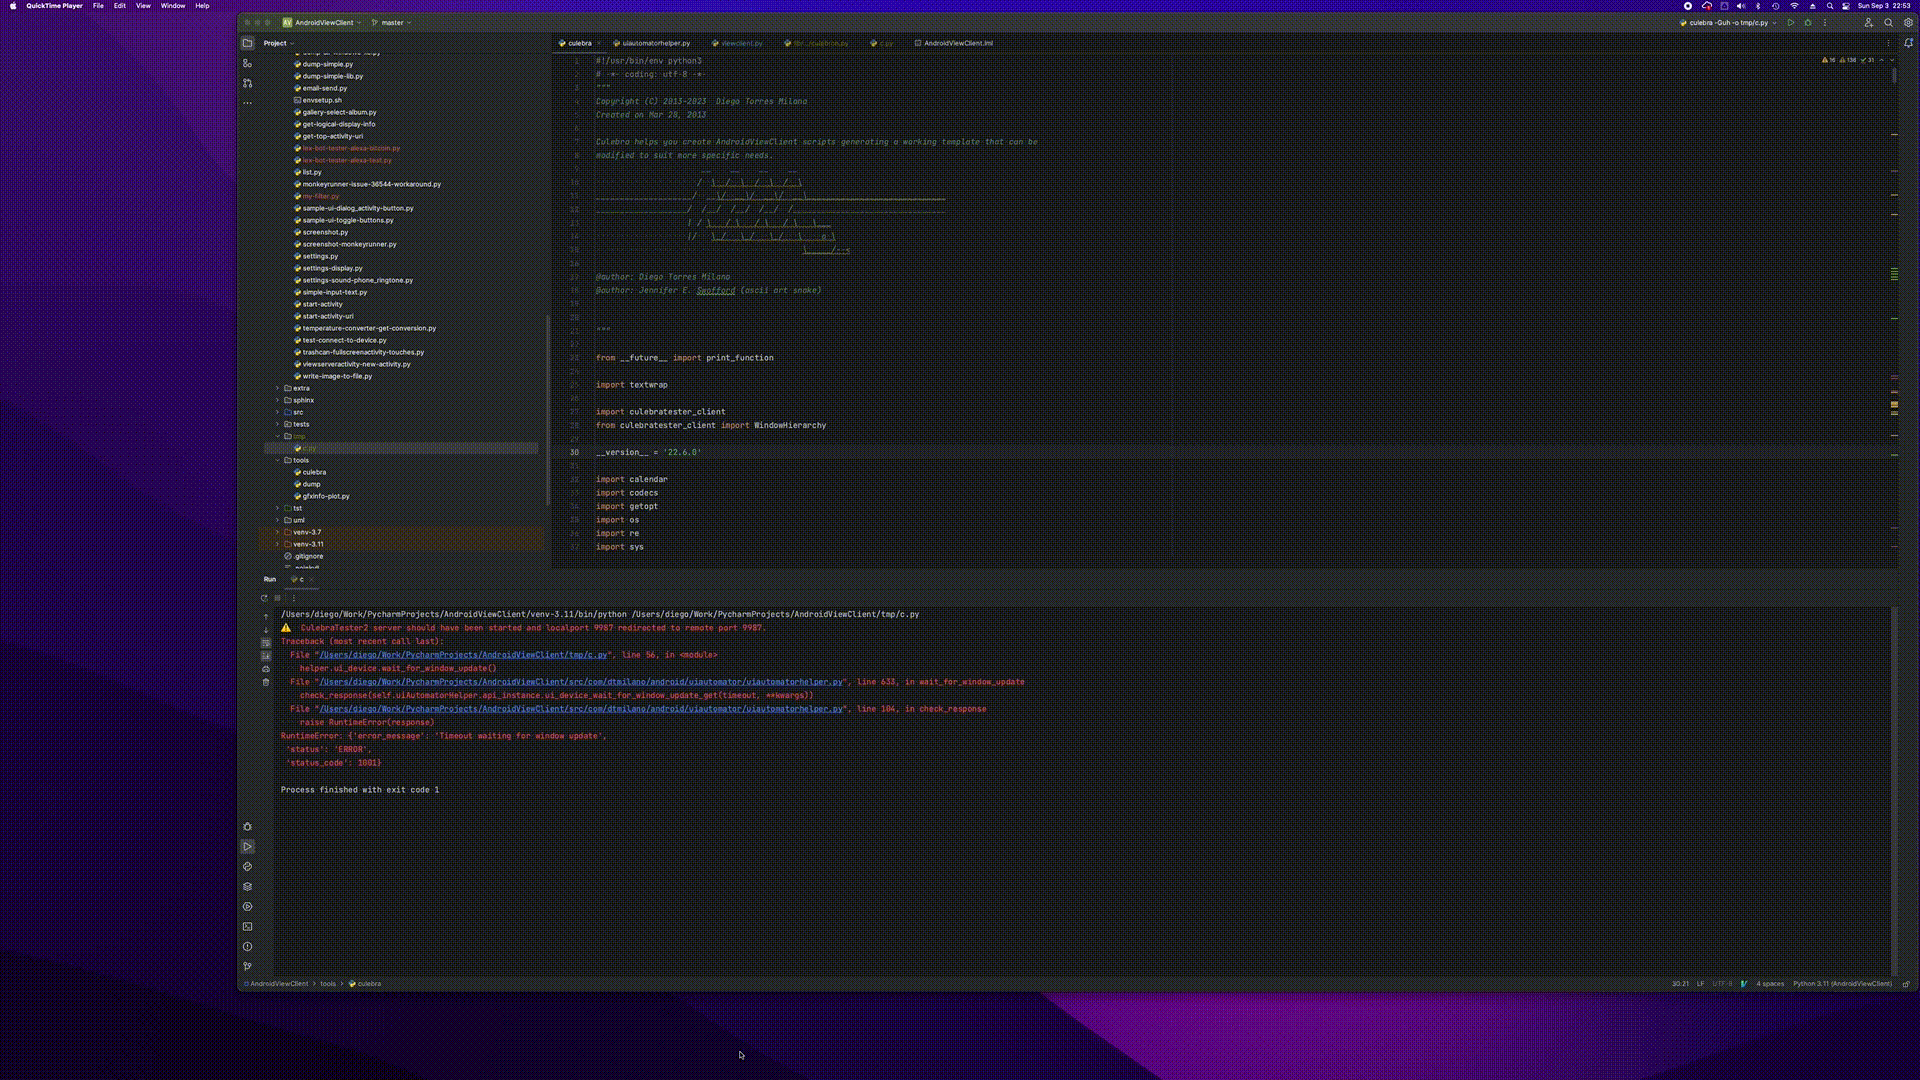Open the Notifications bell panel

(x=1908, y=43)
